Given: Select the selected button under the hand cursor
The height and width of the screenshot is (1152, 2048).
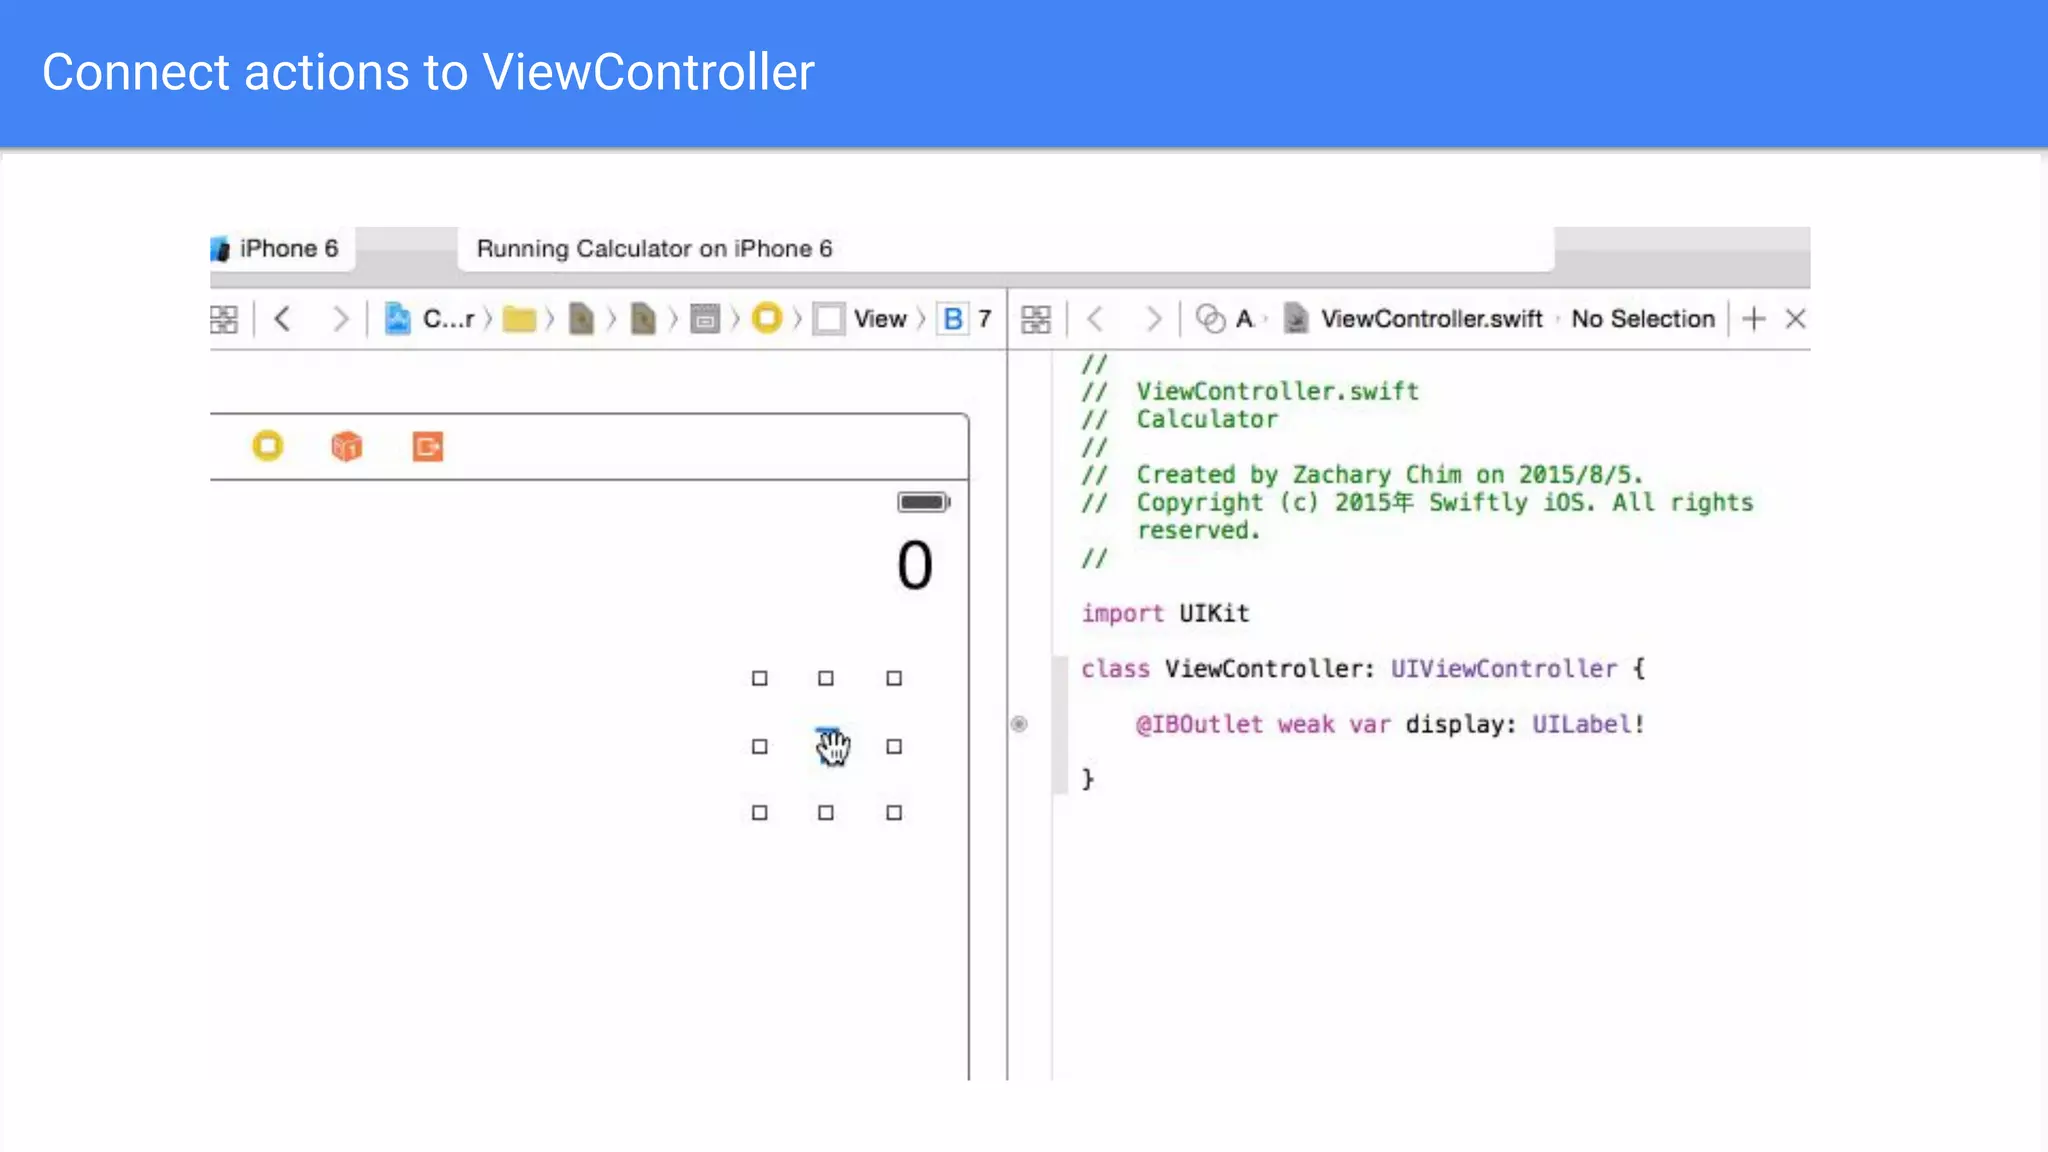Looking at the screenshot, I should (x=828, y=745).
